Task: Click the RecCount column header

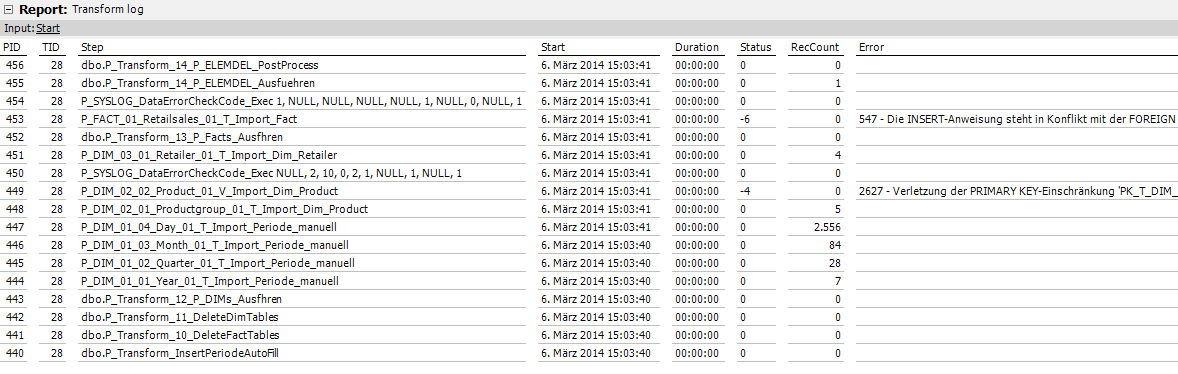Action: [814, 47]
